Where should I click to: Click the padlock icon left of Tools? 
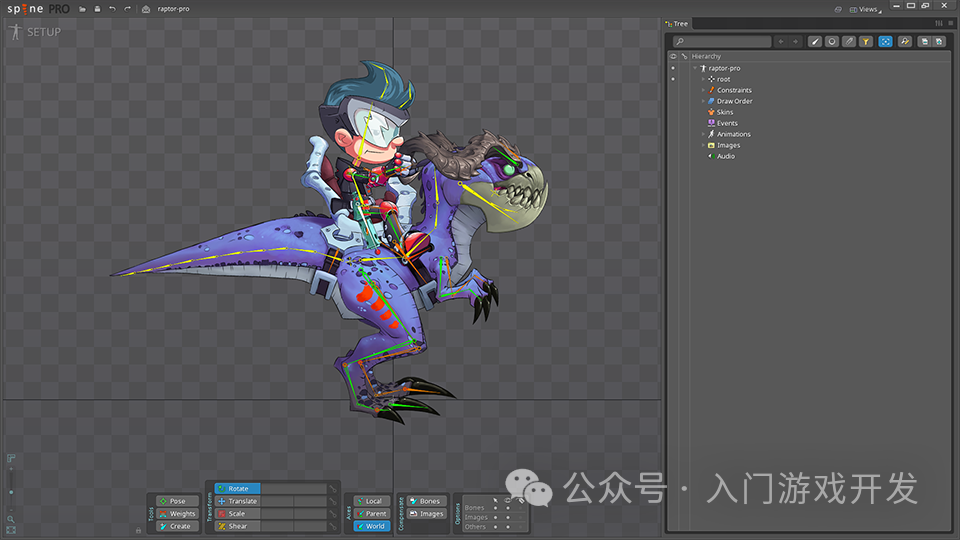click(x=138, y=530)
